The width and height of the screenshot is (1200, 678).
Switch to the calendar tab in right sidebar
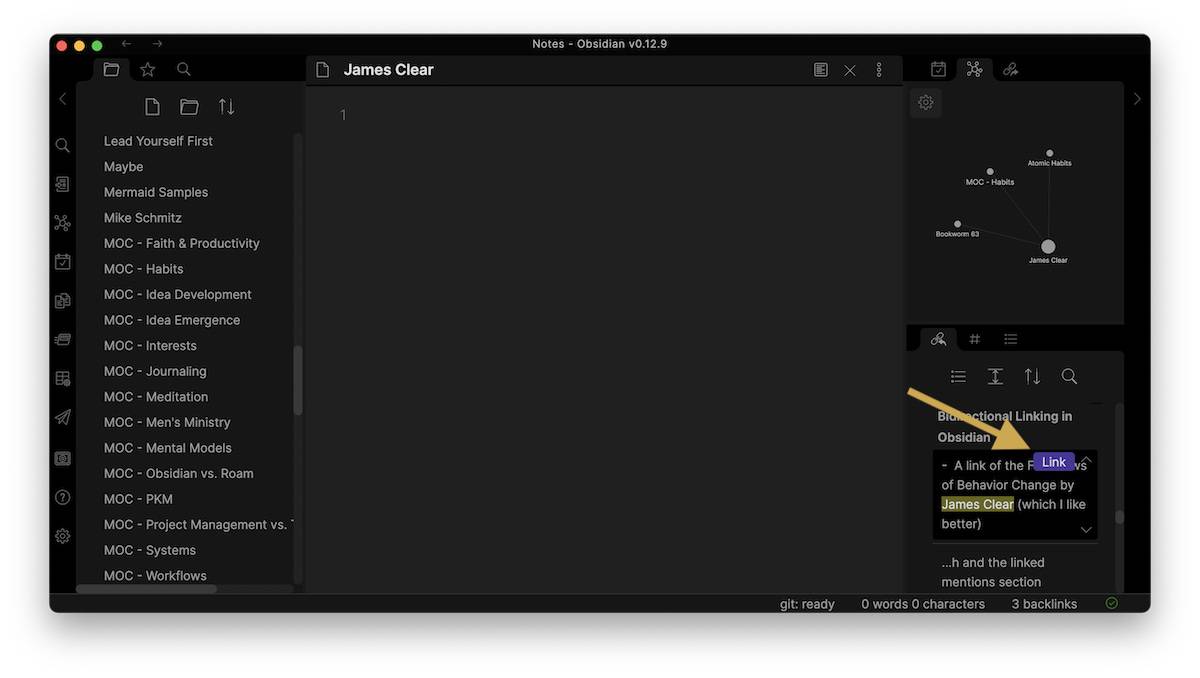point(938,69)
